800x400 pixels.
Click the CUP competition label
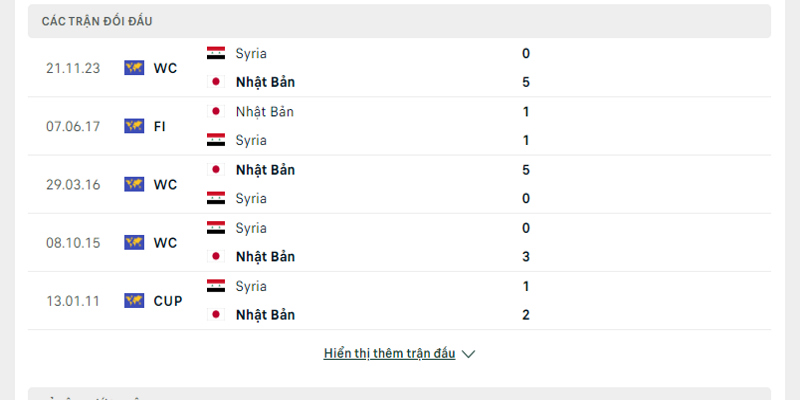point(168,300)
